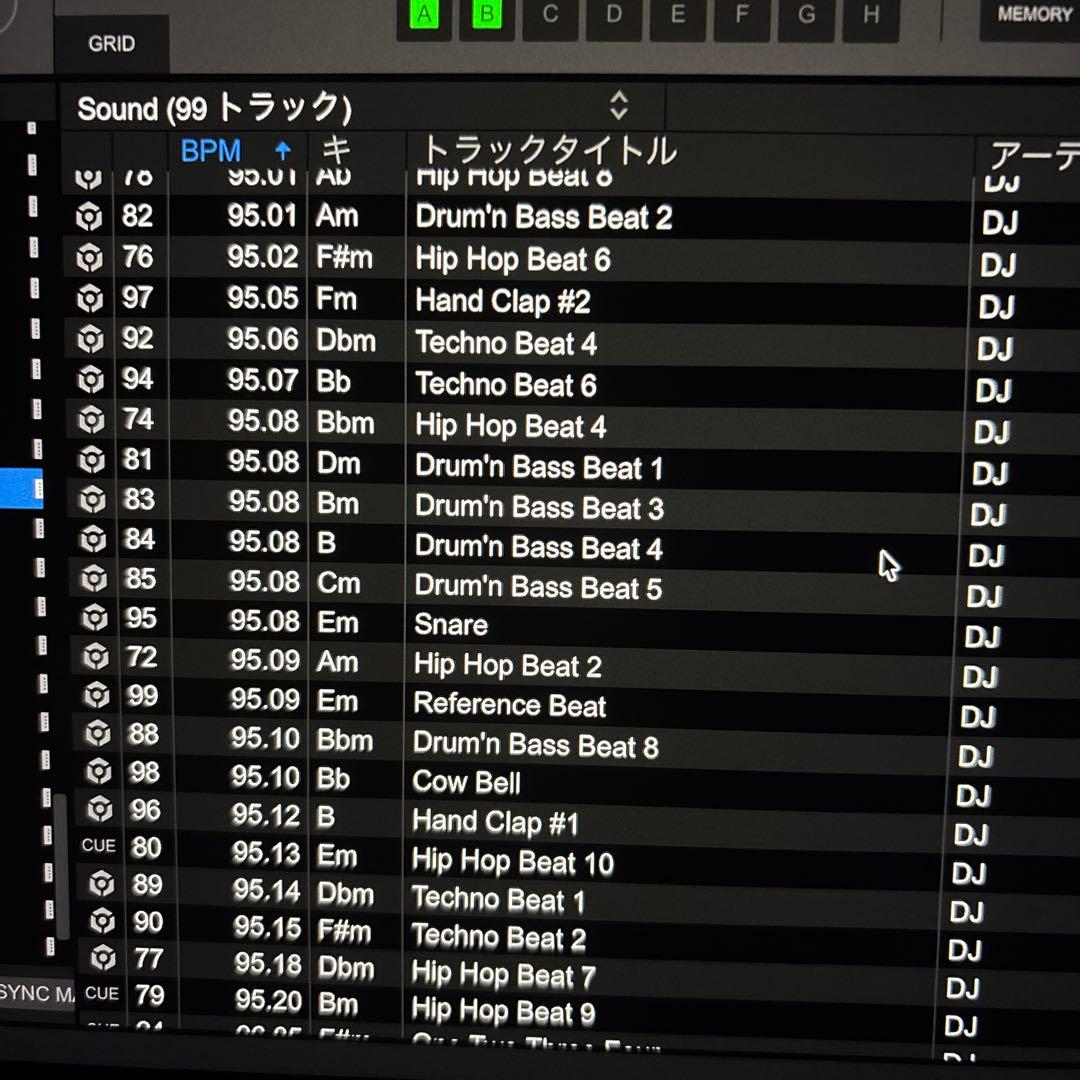Click the BPM sort arrow to reverse sorting
Viewport: 1080px width, 1080px height.
(283, 150)
